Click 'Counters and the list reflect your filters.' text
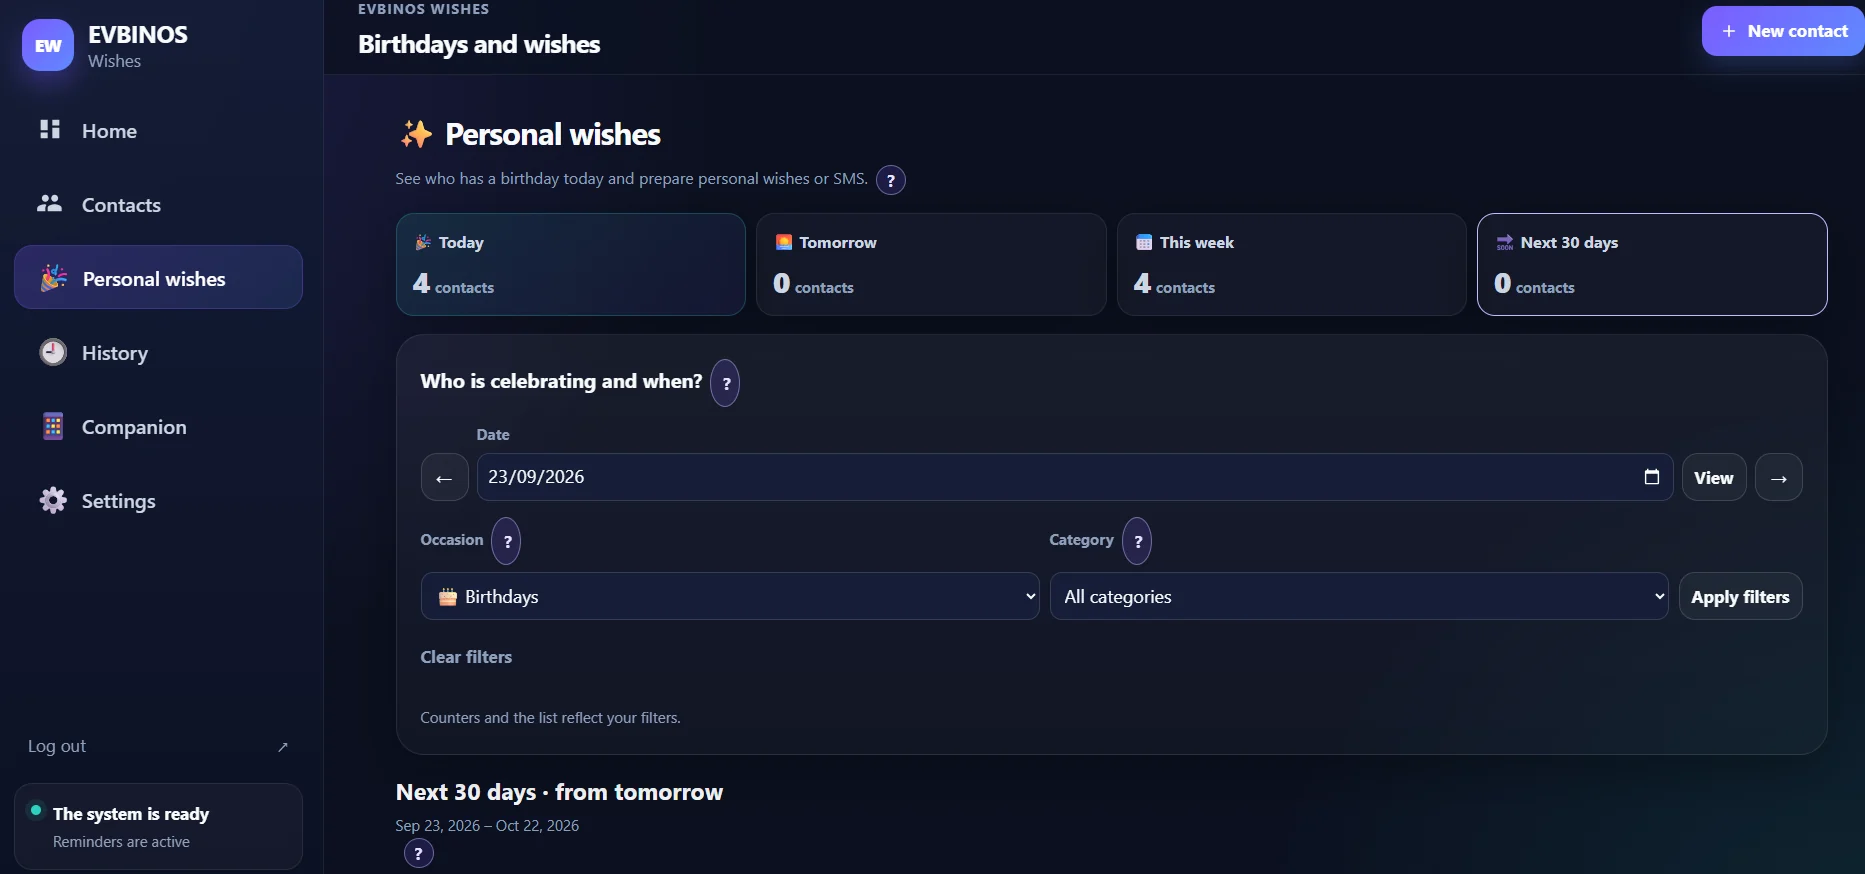Screen dimensions: 1865x874 pos(550,718)
